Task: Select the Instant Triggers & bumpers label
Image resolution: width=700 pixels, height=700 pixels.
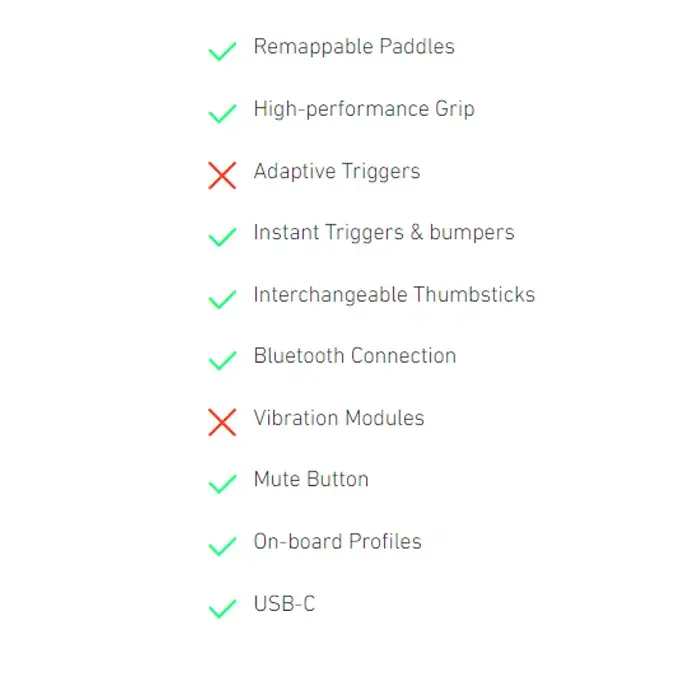Action: tap(384, 233)
